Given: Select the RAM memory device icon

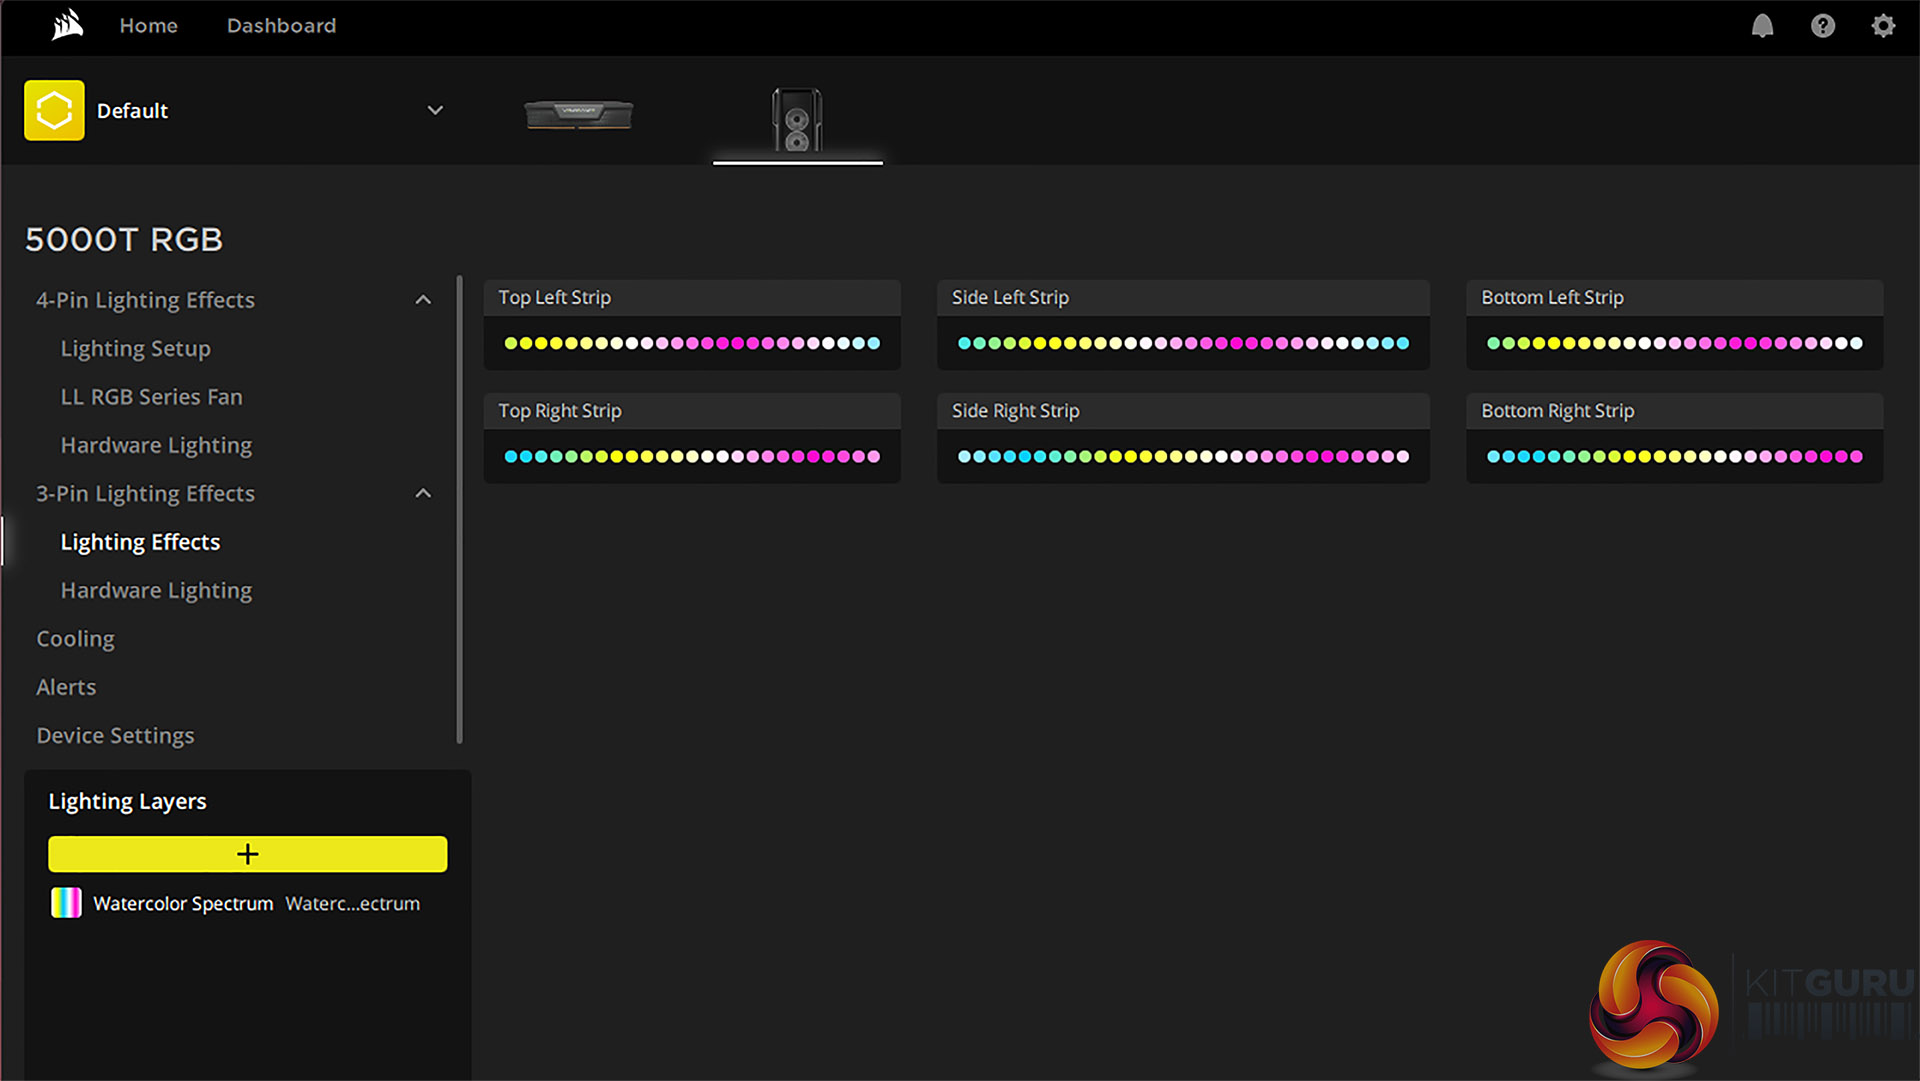Looking at the screenshot, I should (578, 114).
